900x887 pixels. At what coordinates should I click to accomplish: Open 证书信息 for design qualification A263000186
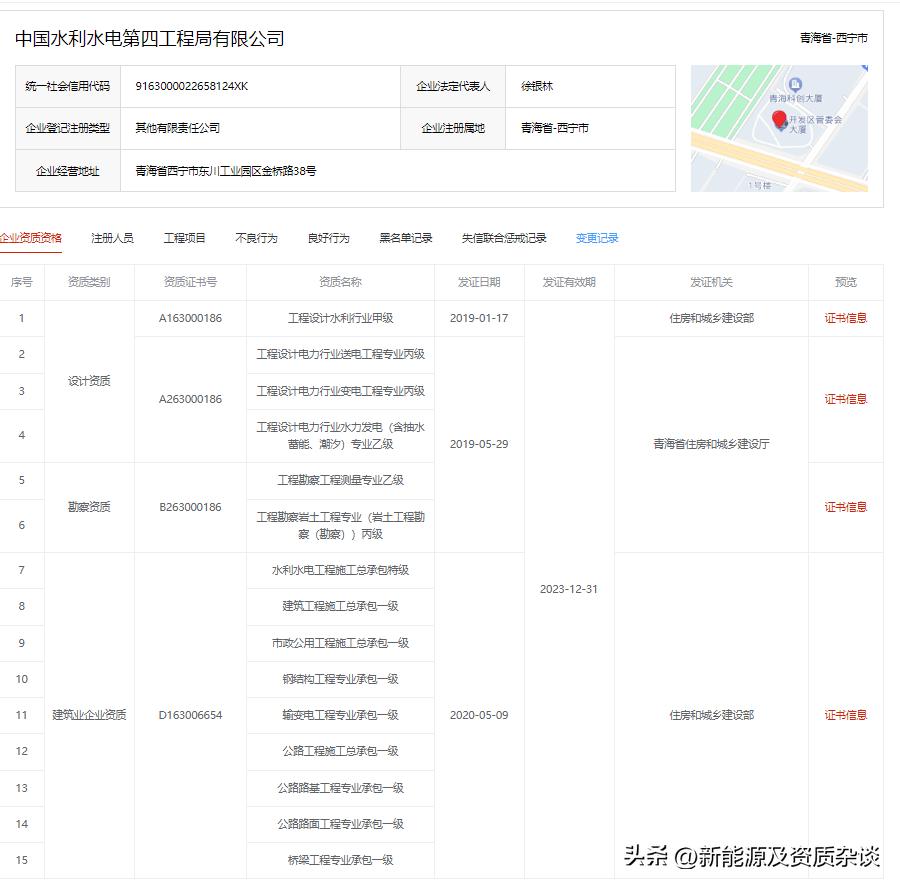(x=845, y=398)
